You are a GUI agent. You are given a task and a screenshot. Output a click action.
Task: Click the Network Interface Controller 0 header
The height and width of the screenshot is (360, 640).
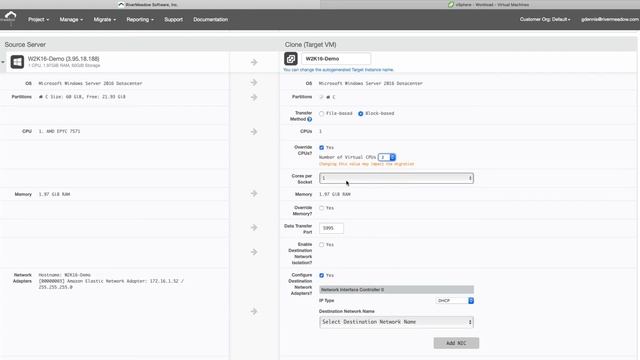[396, 289]
